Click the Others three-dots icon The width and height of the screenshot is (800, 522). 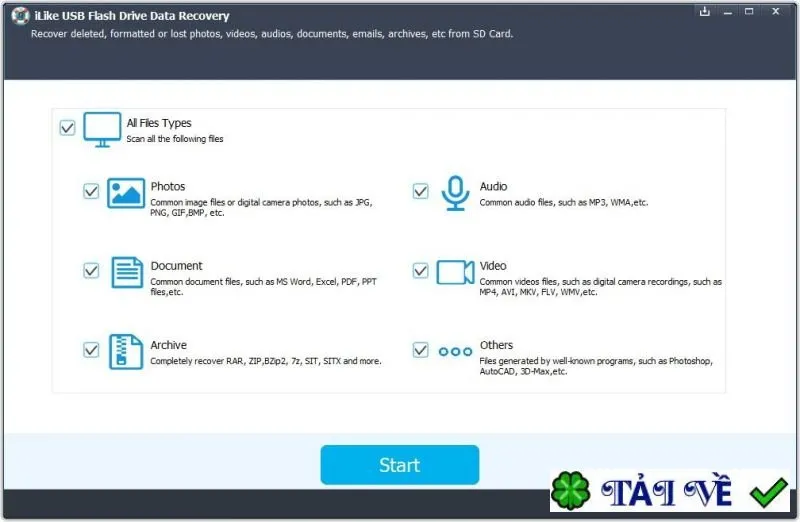click(x=455, y=352)
